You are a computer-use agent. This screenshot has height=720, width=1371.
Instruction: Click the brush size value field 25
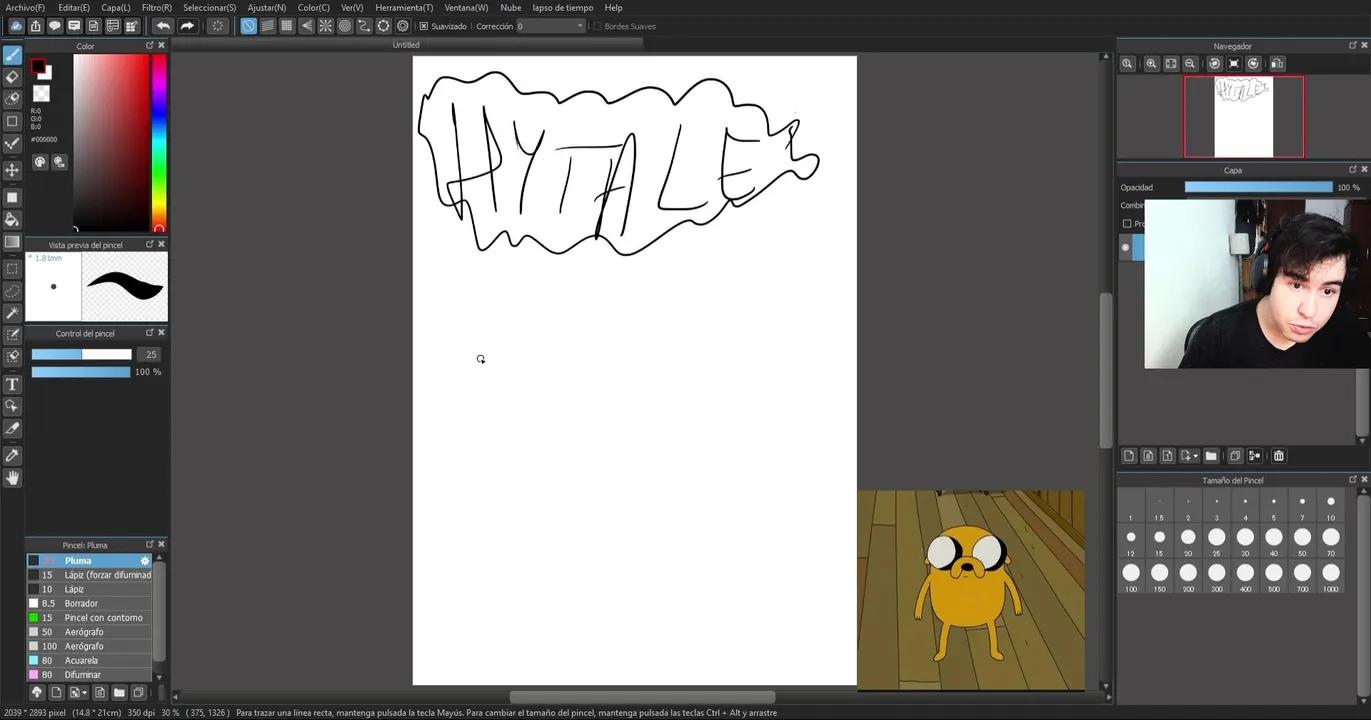pyautogui.click(x=150, y=354)
